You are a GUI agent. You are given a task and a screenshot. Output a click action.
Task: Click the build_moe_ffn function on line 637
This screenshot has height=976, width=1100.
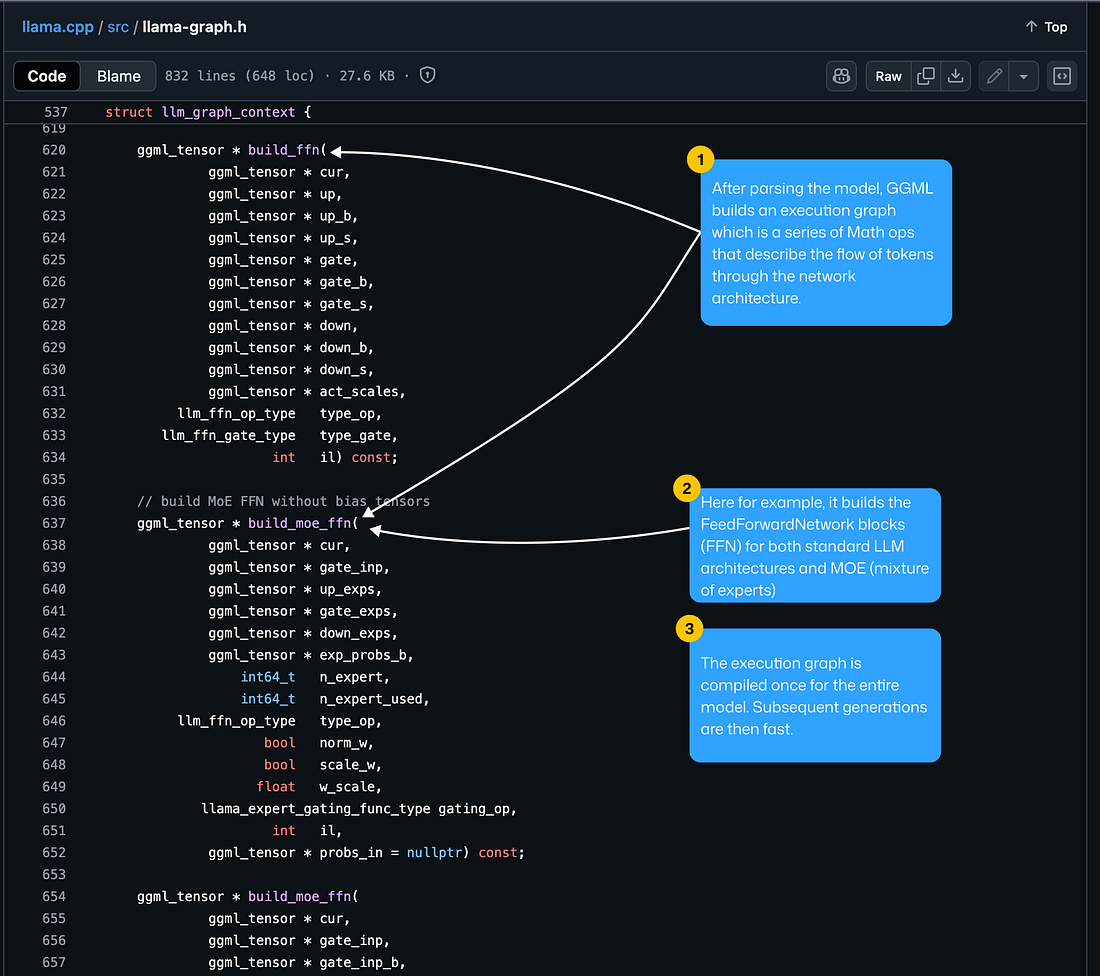300,523
